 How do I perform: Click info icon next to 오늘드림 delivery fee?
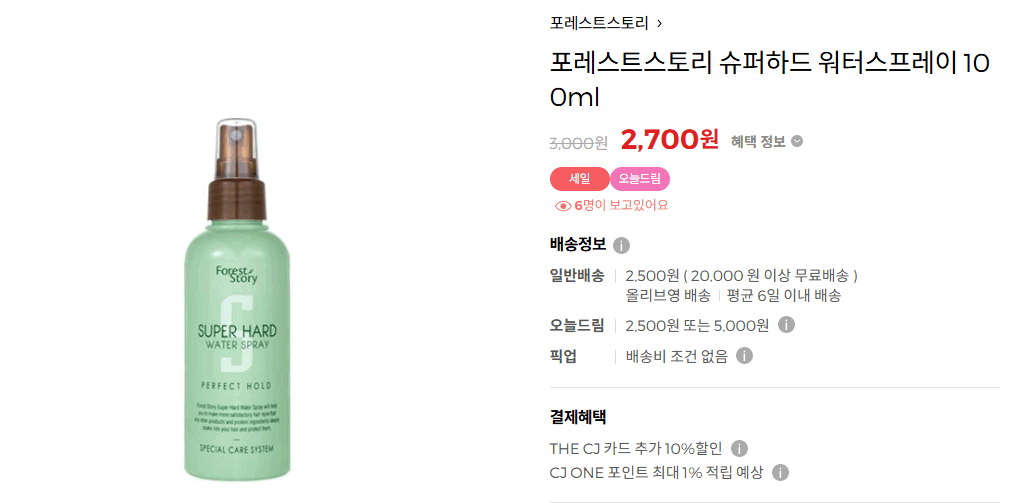786,324
